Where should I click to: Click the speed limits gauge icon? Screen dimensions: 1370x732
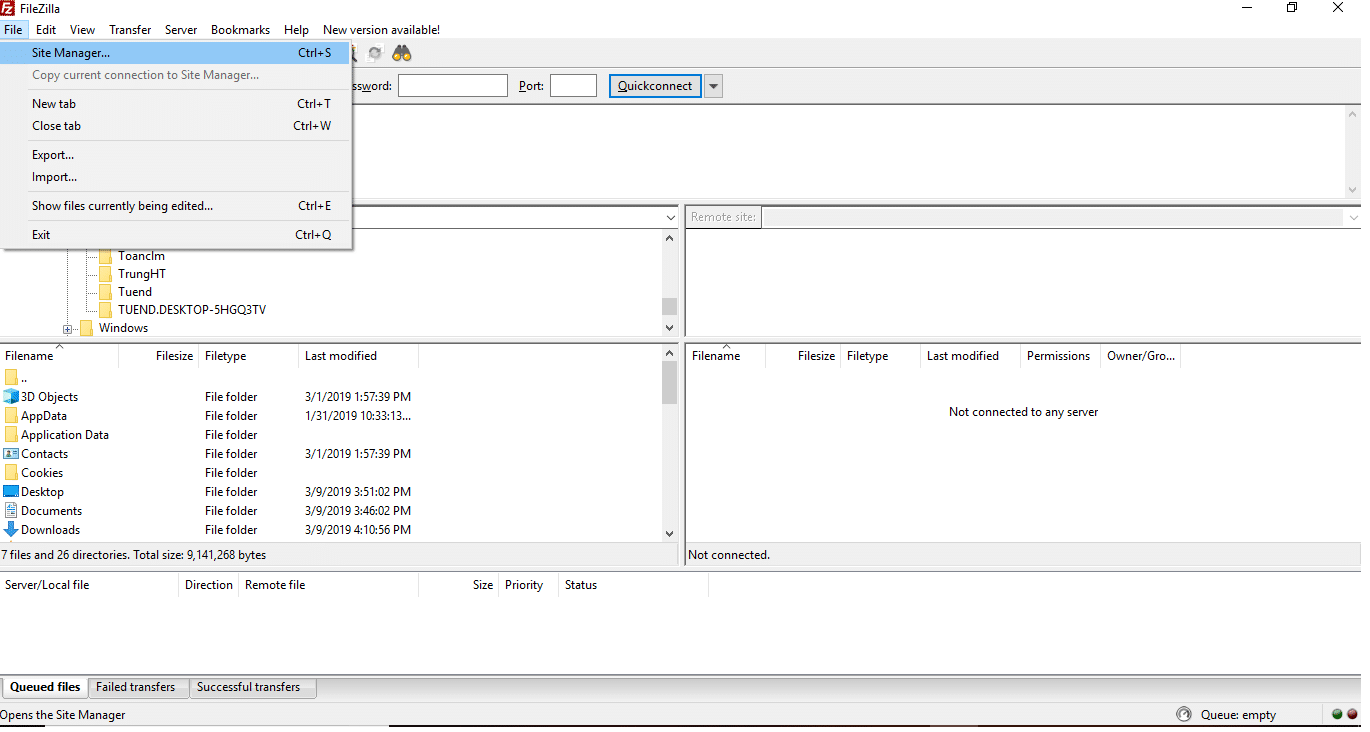pyautogui.click(x=1184, y=714)
